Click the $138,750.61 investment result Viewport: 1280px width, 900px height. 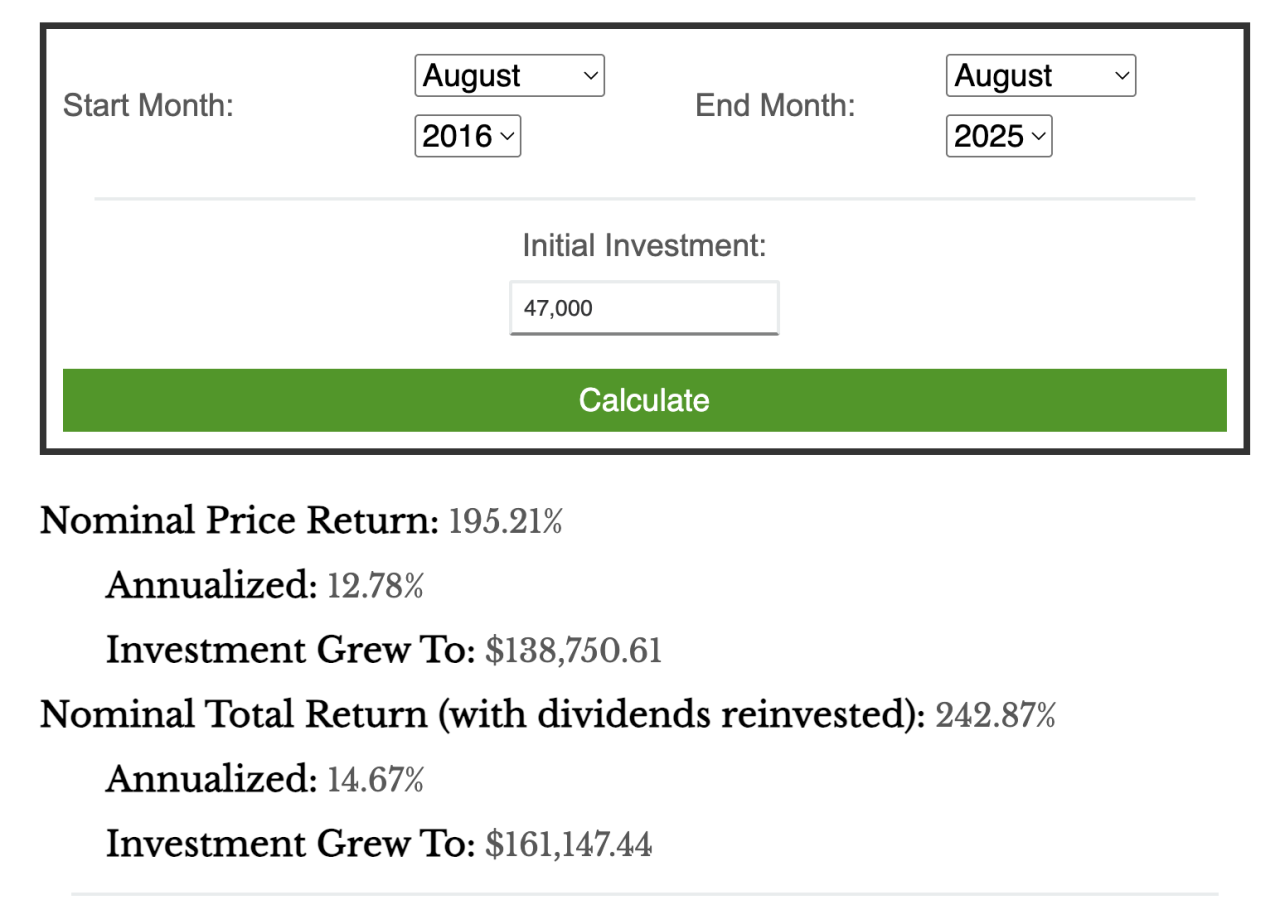click(x=573, y=651)
